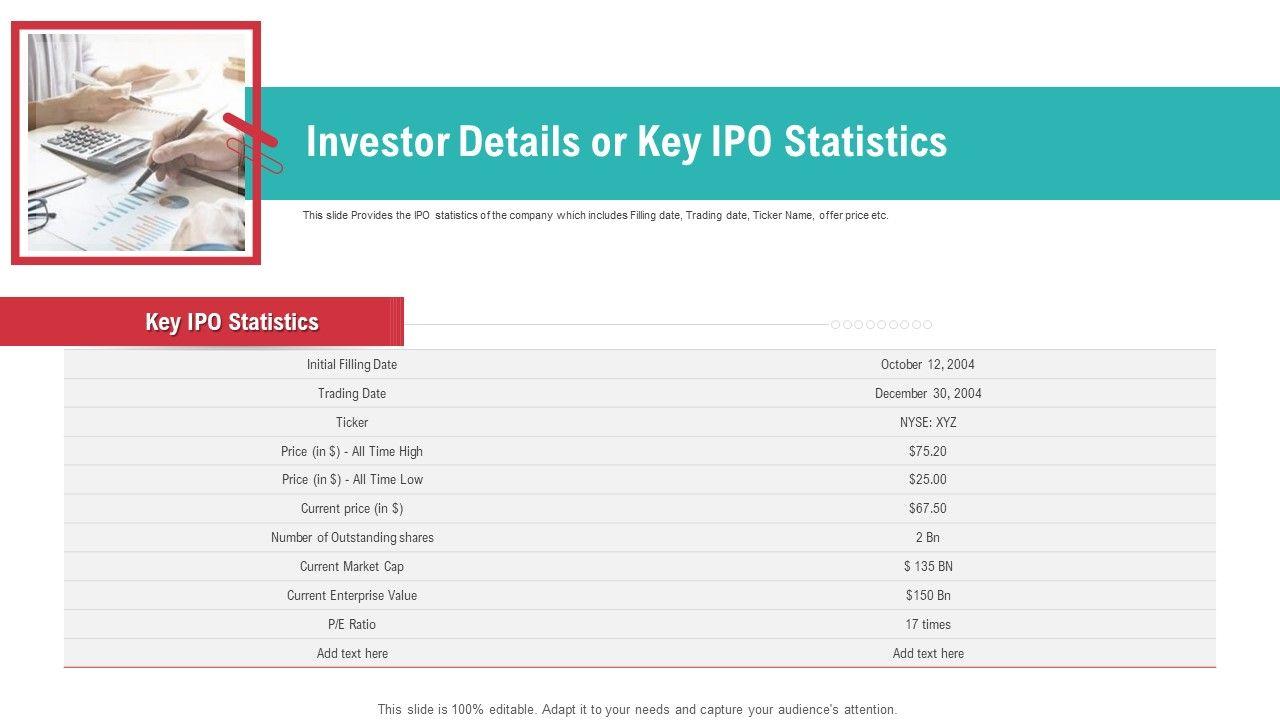Click the row of small circles decoration
Image resolution: width=1280 pixels, height=720 pixels.
tap(881, 325)
